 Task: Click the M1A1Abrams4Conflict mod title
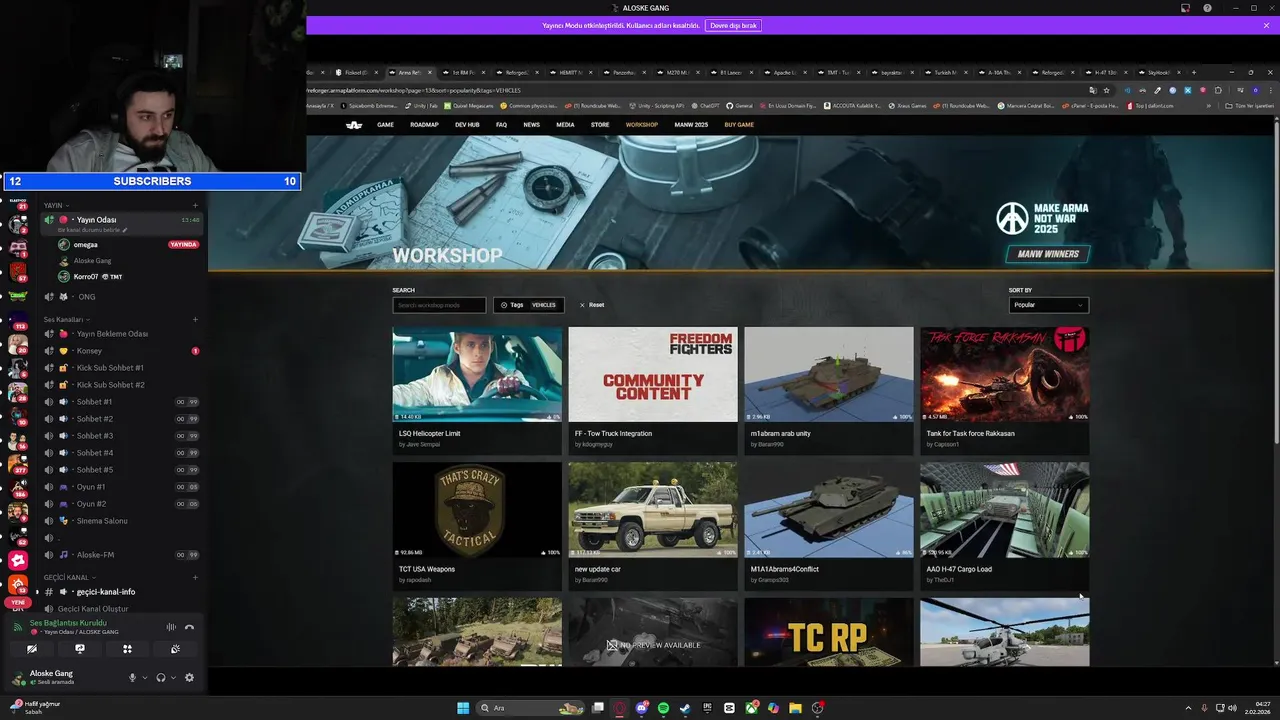coord(785,569)
